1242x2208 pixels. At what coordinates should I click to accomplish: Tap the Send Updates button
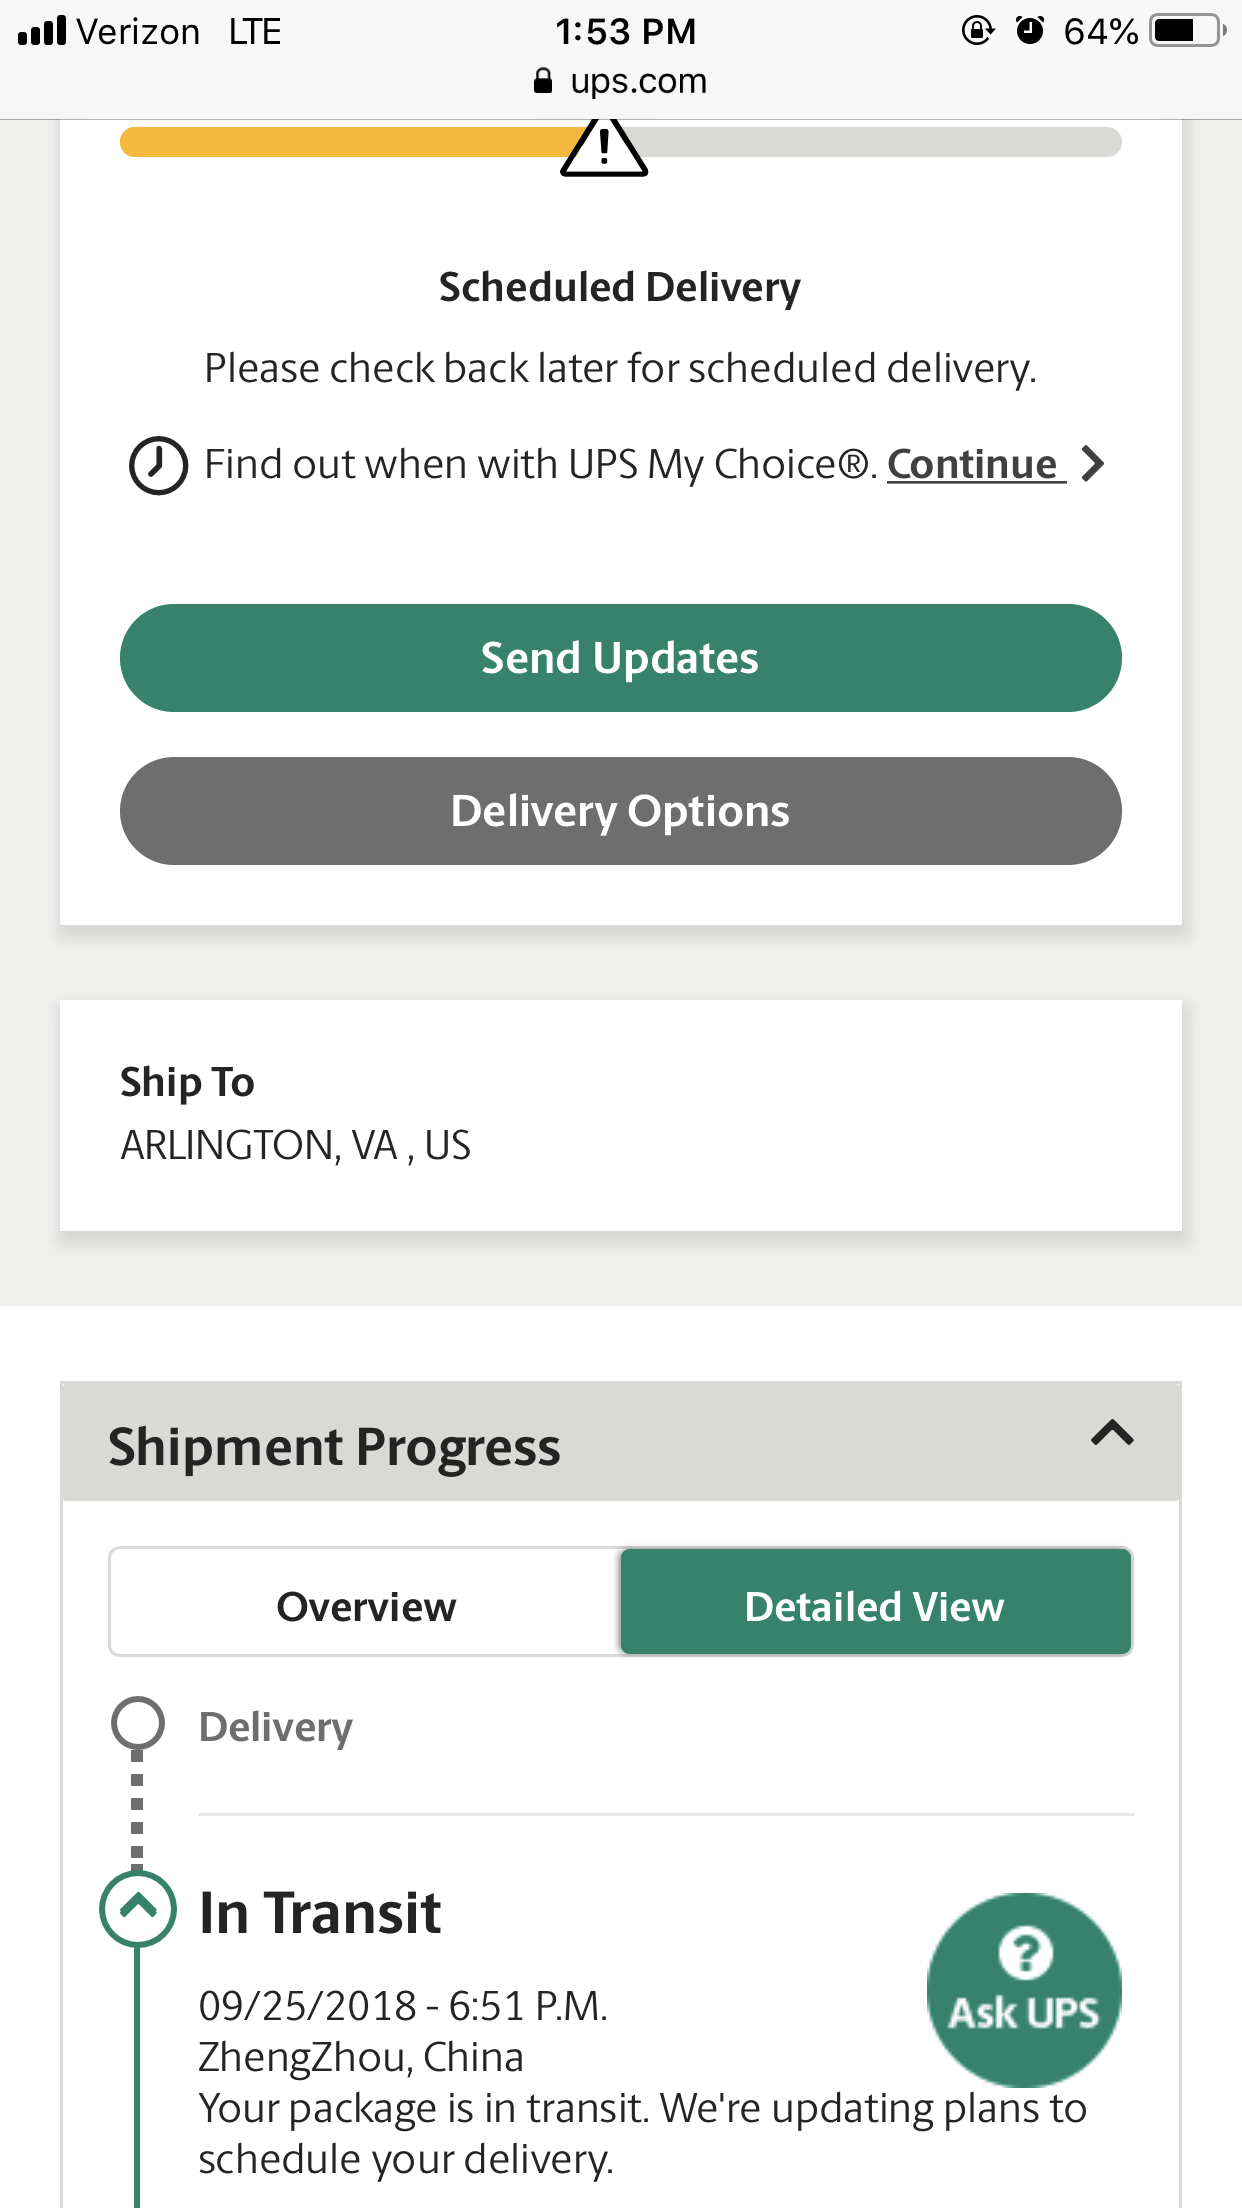click(x=621, y=658)
